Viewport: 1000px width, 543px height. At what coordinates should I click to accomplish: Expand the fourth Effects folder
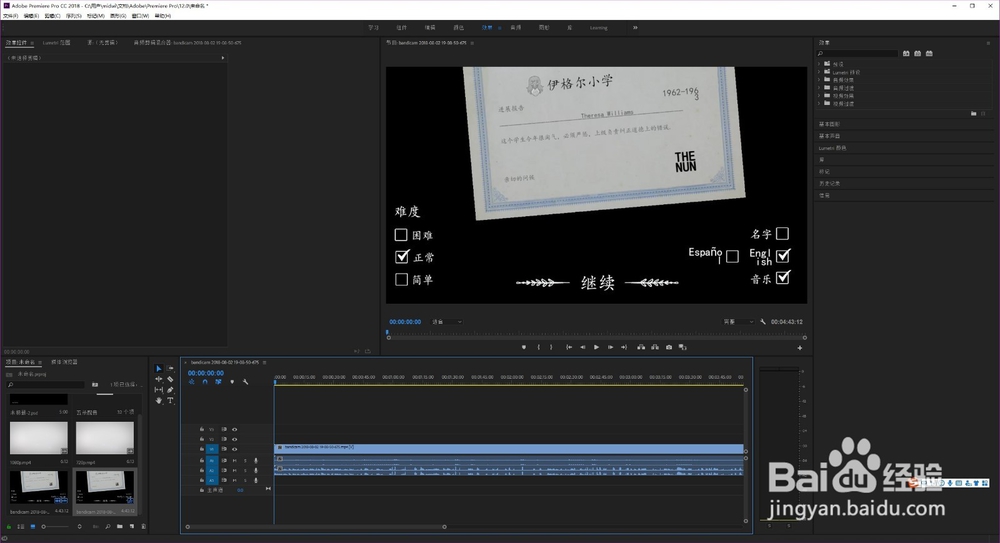pyautogui.click(x=820, y=87)
